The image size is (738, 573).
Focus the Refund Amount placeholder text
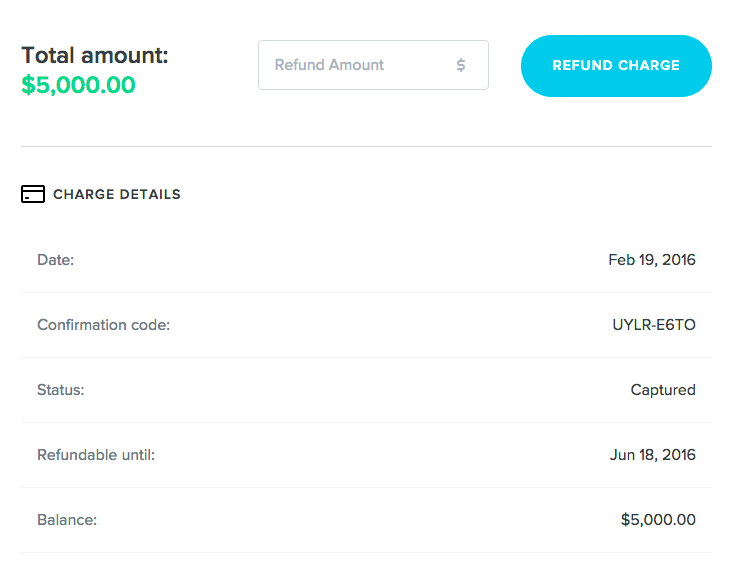[x=329, y=65]
